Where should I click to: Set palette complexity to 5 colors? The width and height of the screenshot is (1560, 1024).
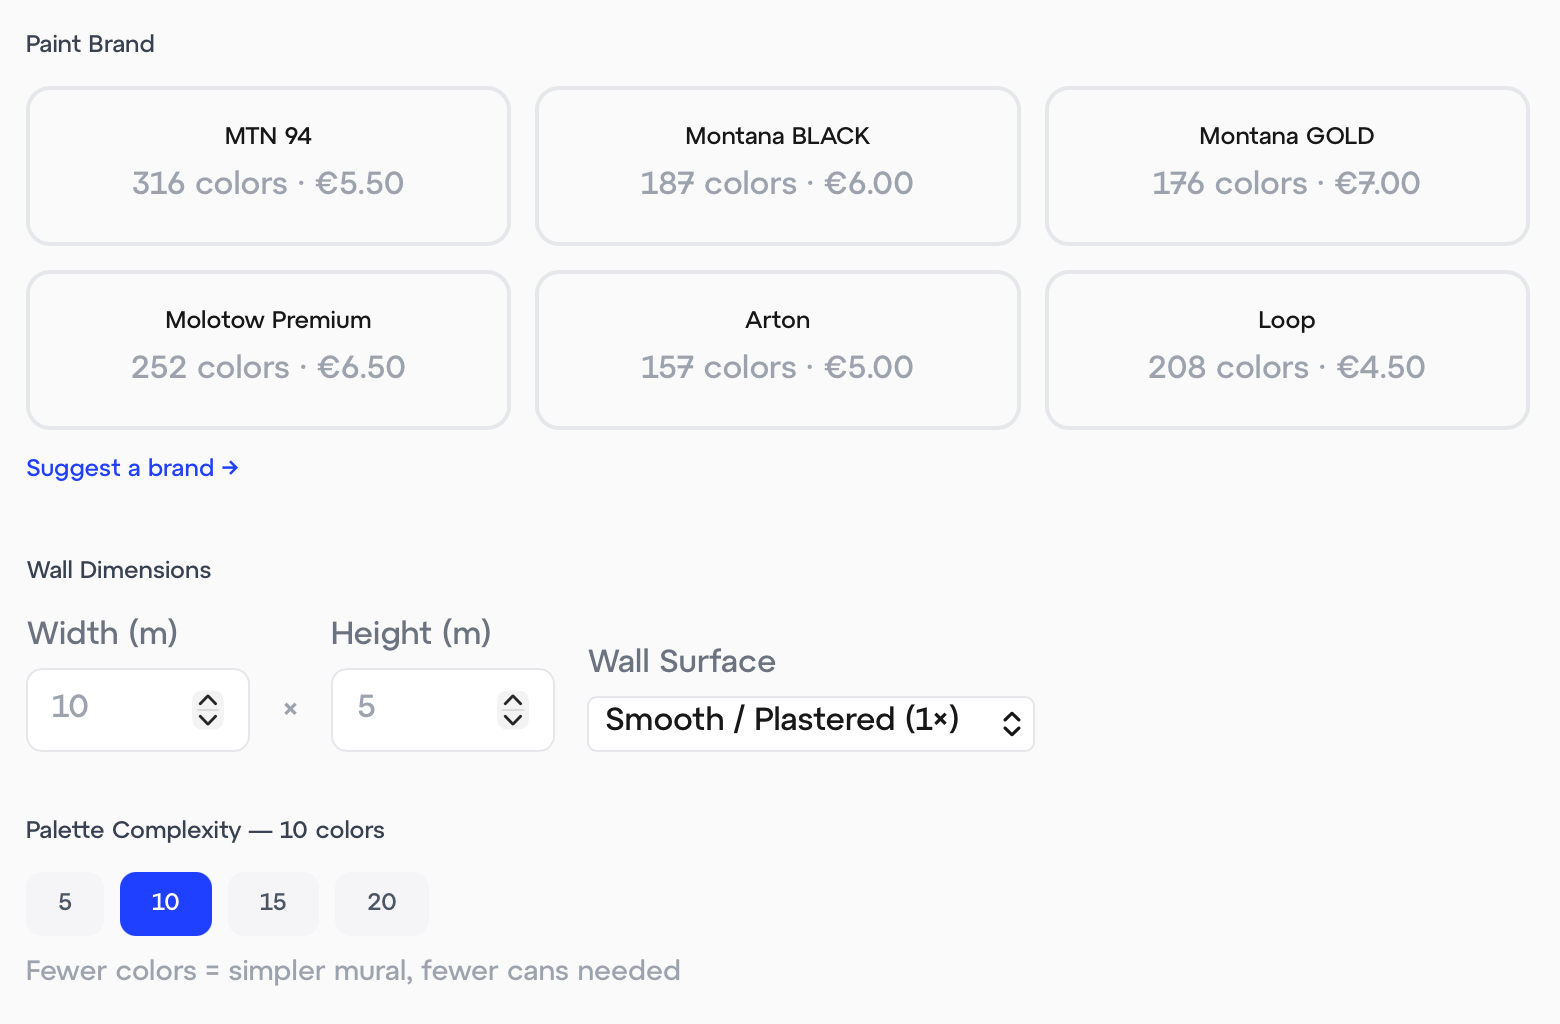65,903
